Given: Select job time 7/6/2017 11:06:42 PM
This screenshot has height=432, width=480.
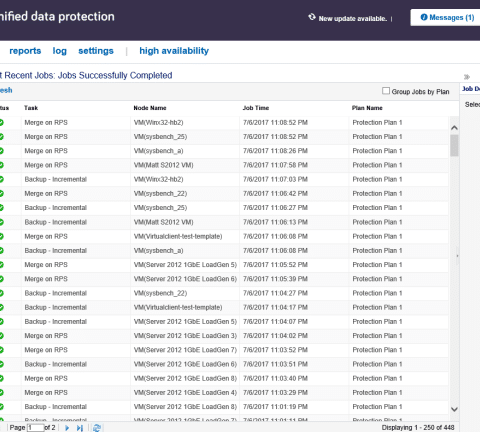Looking at the screenshot, I should [275, 194].
